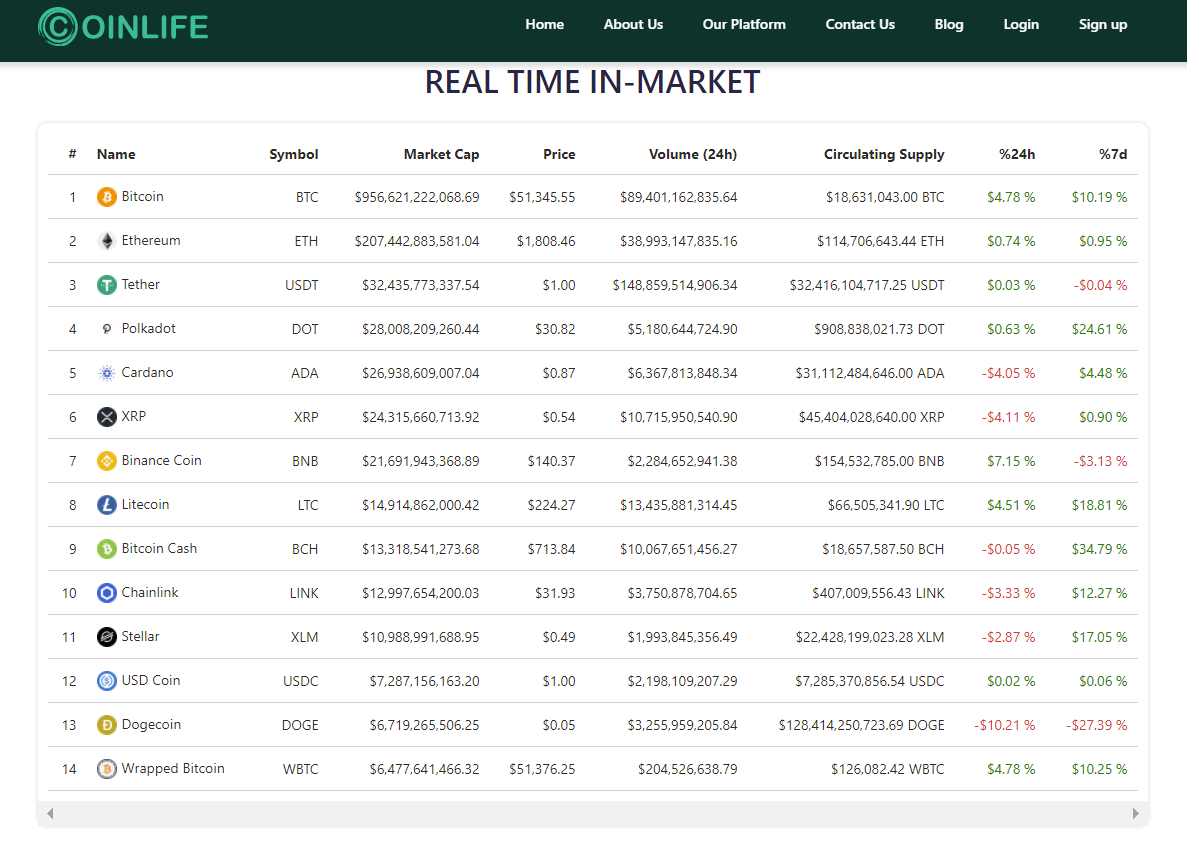Click the Binance Coin name text

(x=161, y=460)
